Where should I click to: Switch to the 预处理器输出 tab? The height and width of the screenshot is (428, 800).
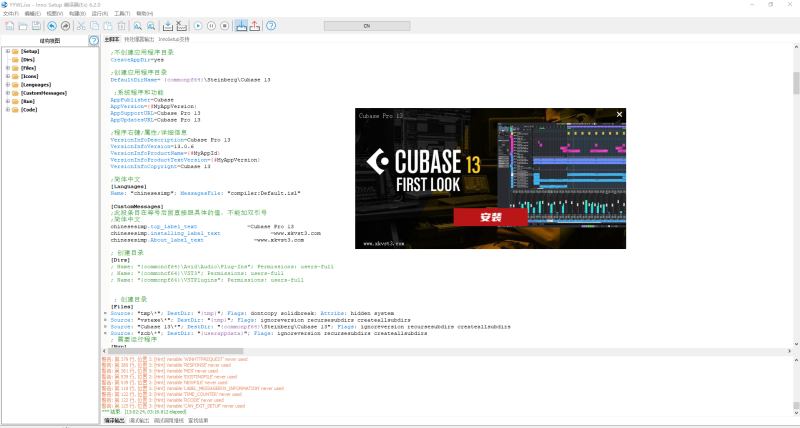point(139,39)
